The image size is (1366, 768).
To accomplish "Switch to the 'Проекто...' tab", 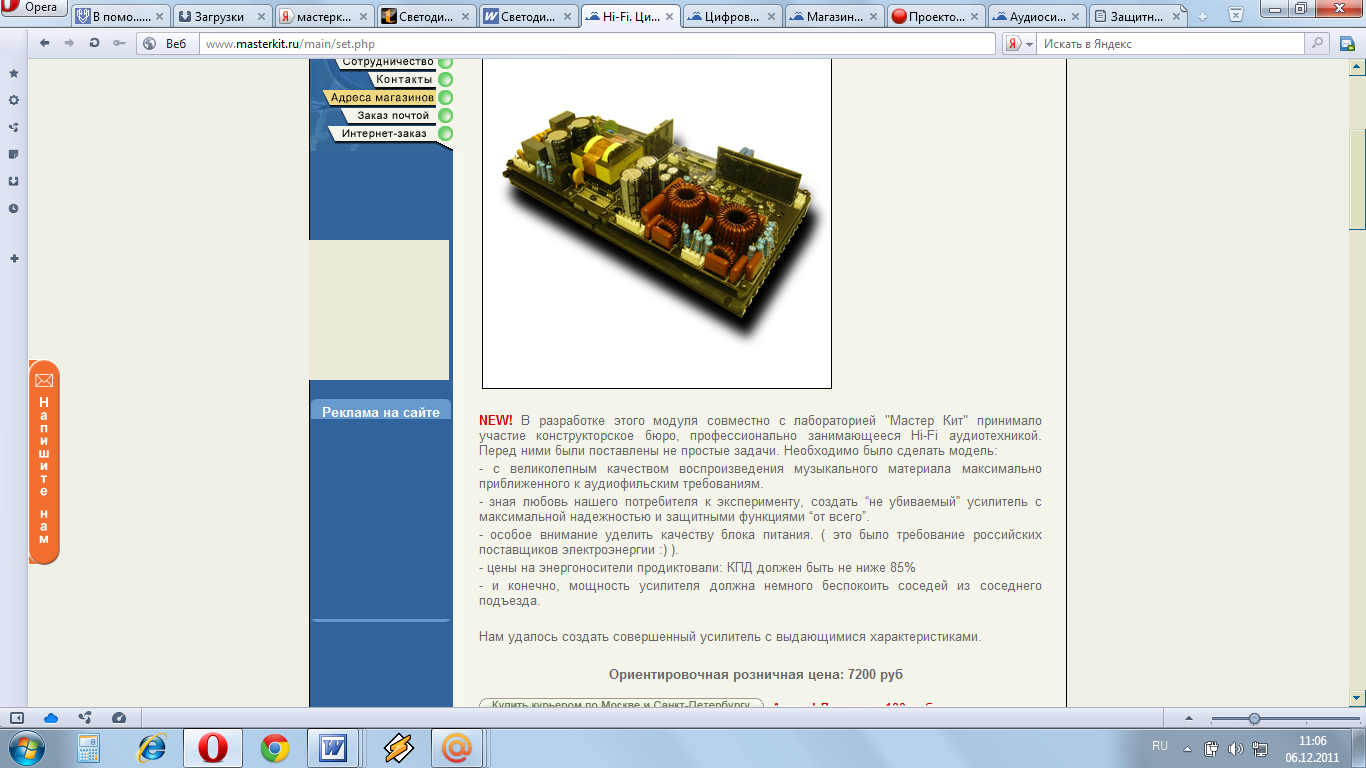I will click(x=936, y=16).
